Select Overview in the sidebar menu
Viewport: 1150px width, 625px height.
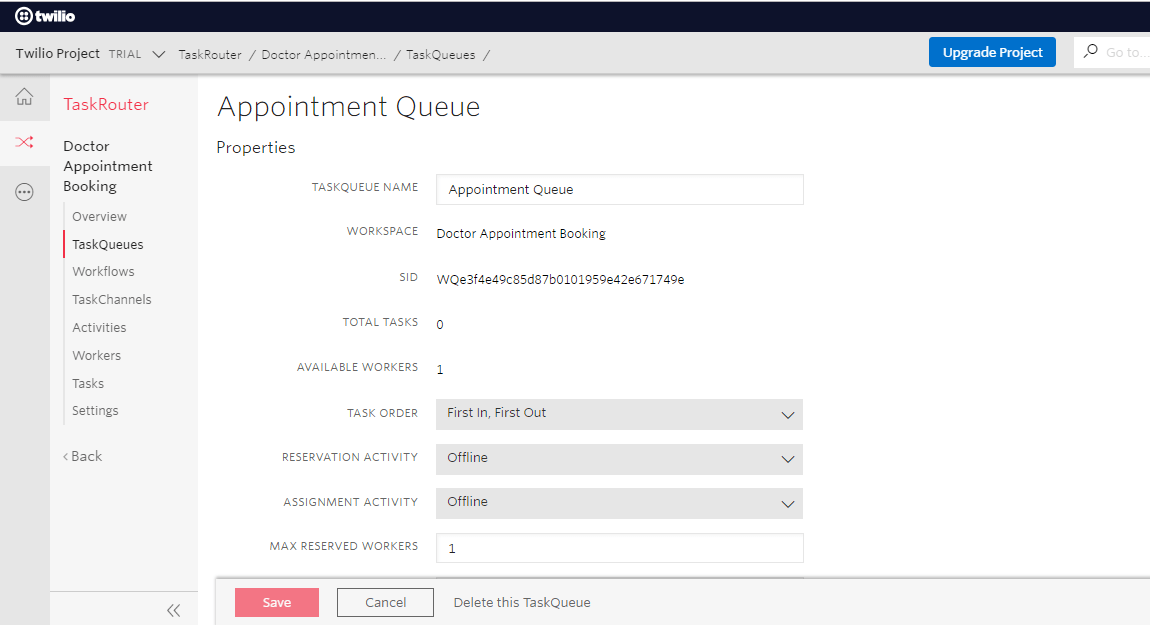pyautogui.click(x=98, y=216)
